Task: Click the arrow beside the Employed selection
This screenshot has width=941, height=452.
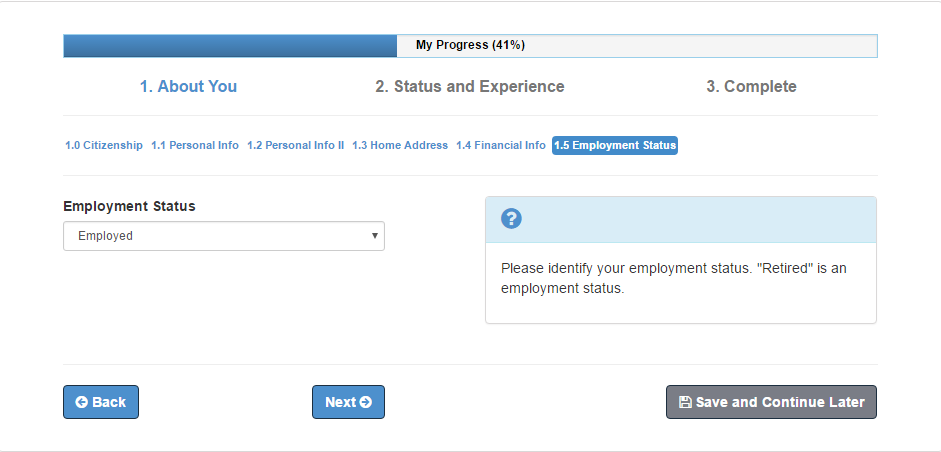Action: (x=374, y=236)
